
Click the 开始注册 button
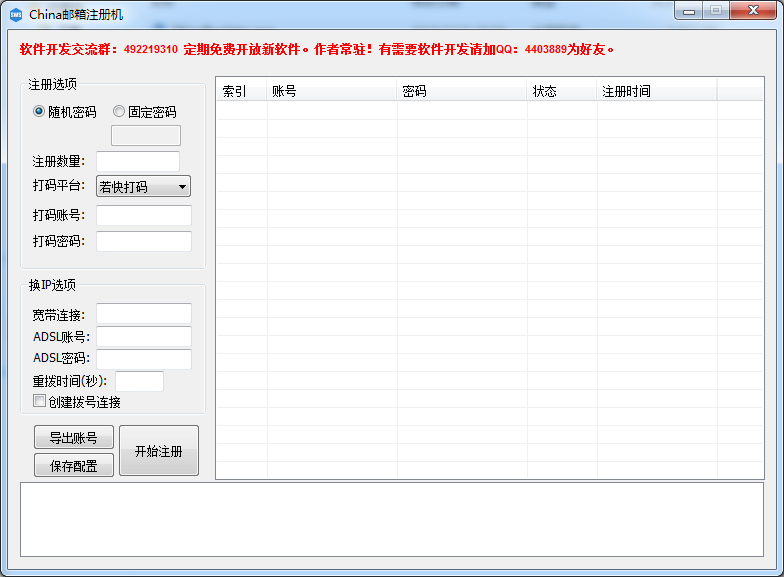click(159, 451)
